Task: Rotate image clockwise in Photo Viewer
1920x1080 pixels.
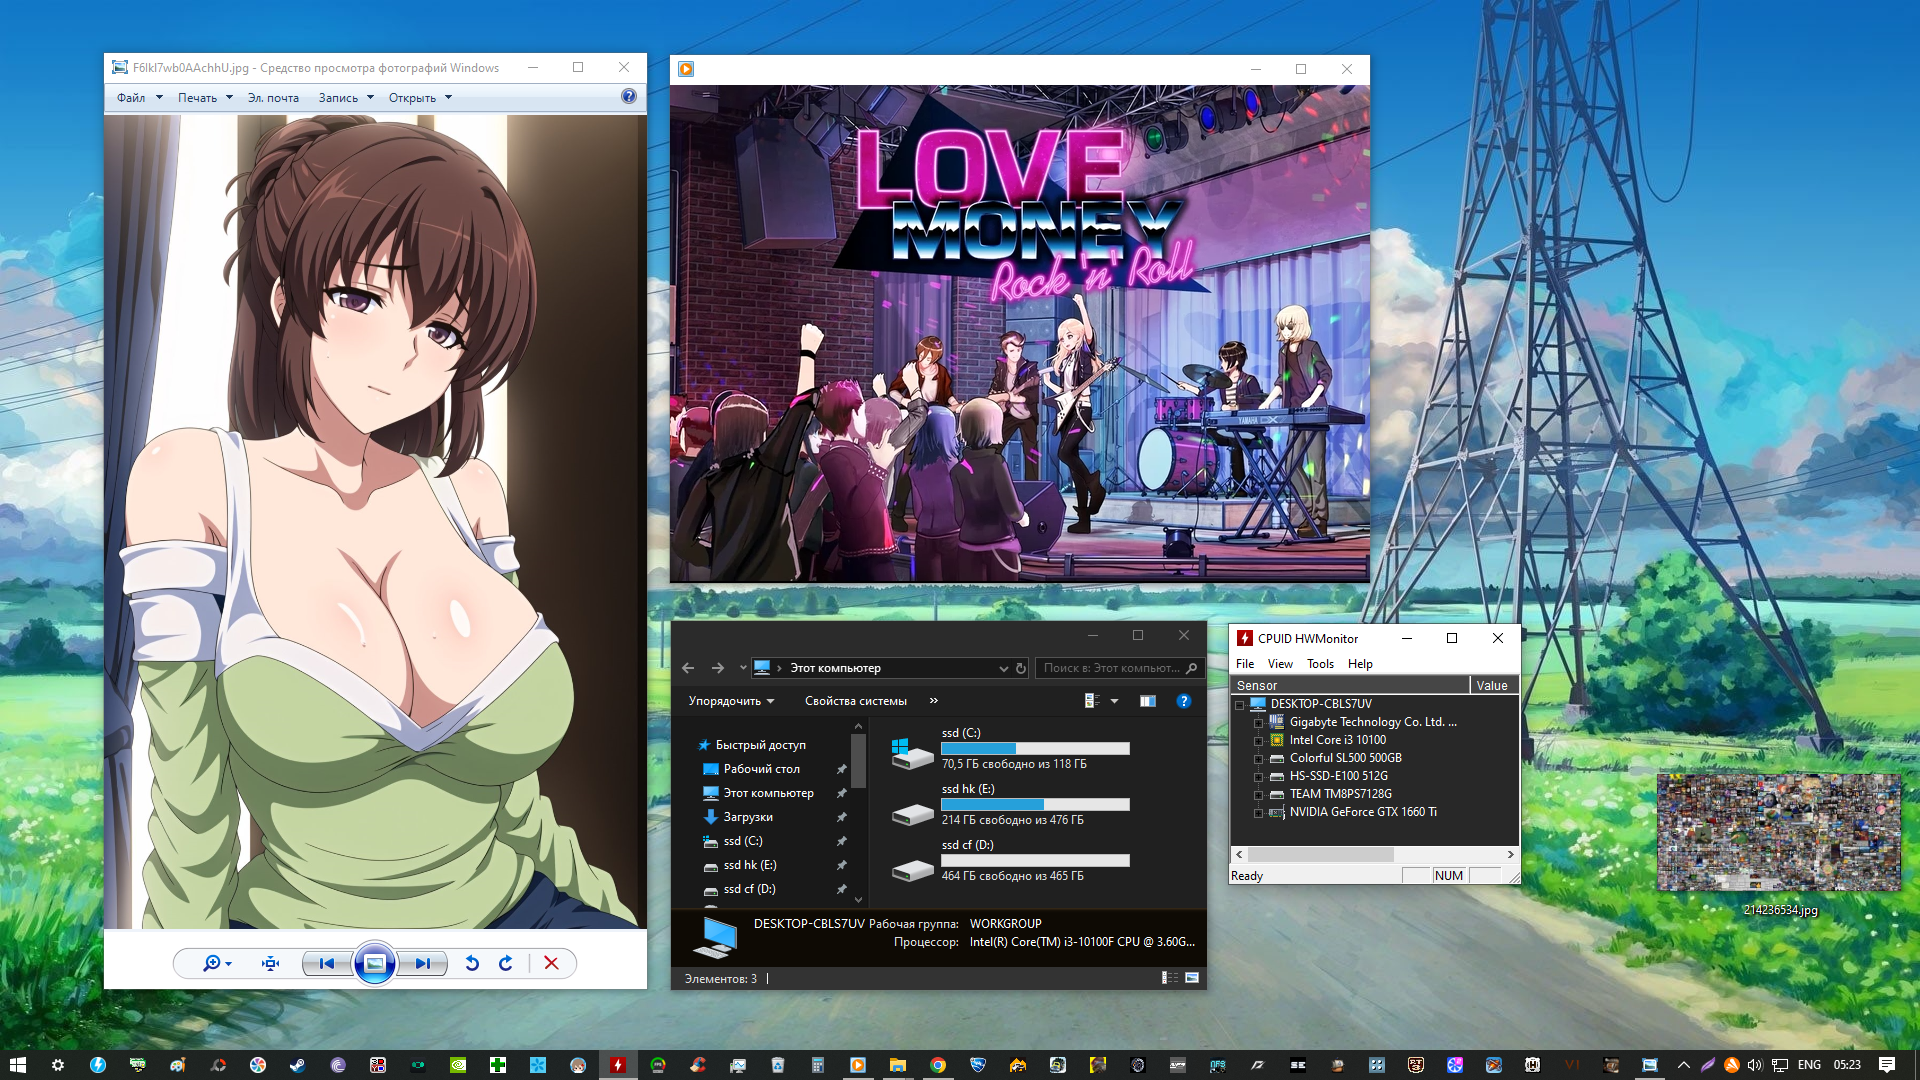Action: 506,963
